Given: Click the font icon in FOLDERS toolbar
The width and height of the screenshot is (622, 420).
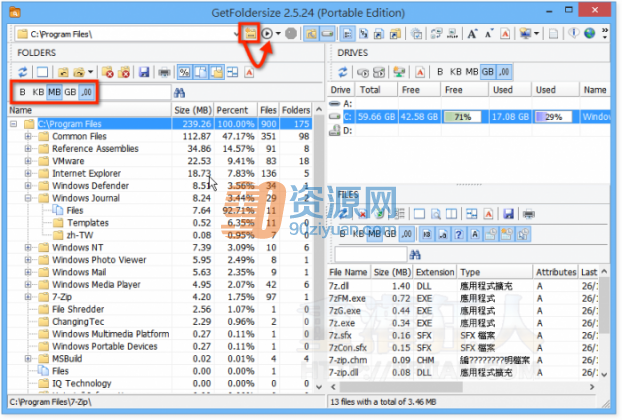Looking at the screenshot, I should (x=249, y=72).
